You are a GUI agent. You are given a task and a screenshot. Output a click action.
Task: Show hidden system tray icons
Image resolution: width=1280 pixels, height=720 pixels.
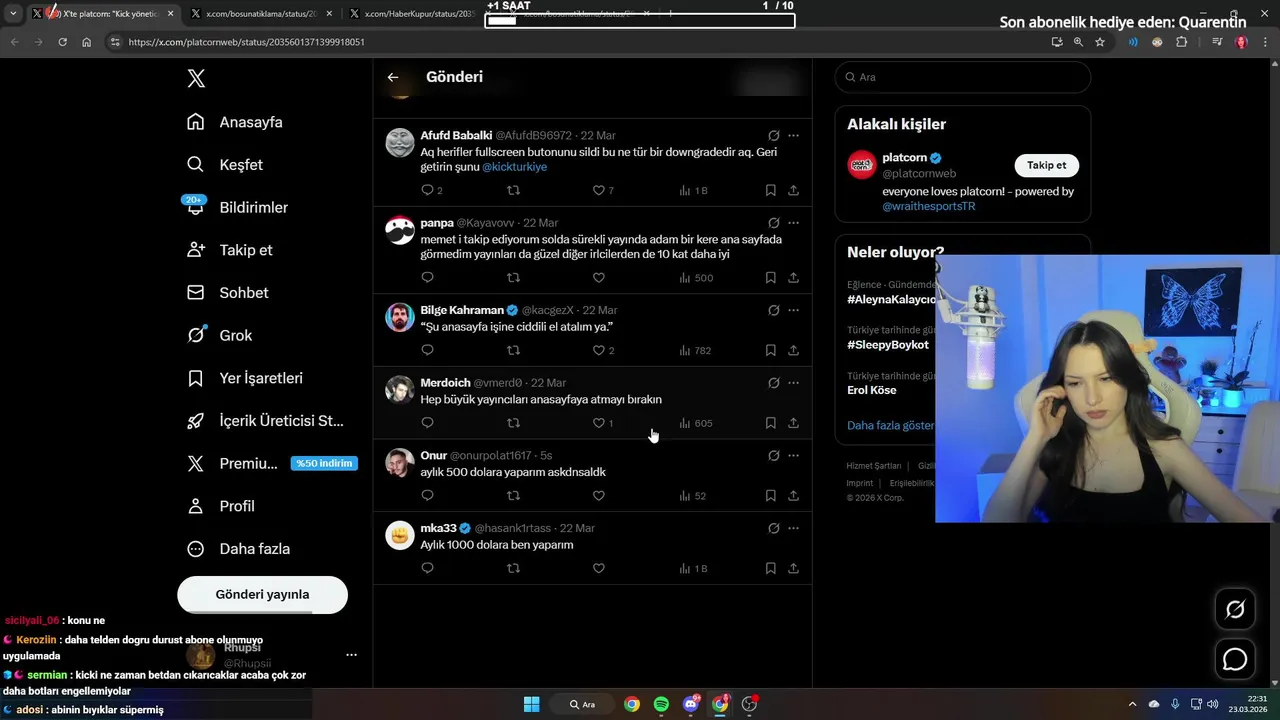point(1132,704)
